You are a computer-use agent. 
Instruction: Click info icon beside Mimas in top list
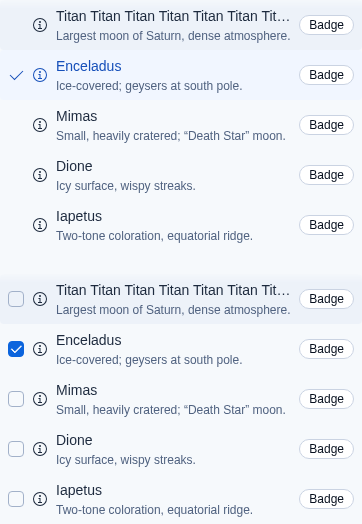point(40,125)
